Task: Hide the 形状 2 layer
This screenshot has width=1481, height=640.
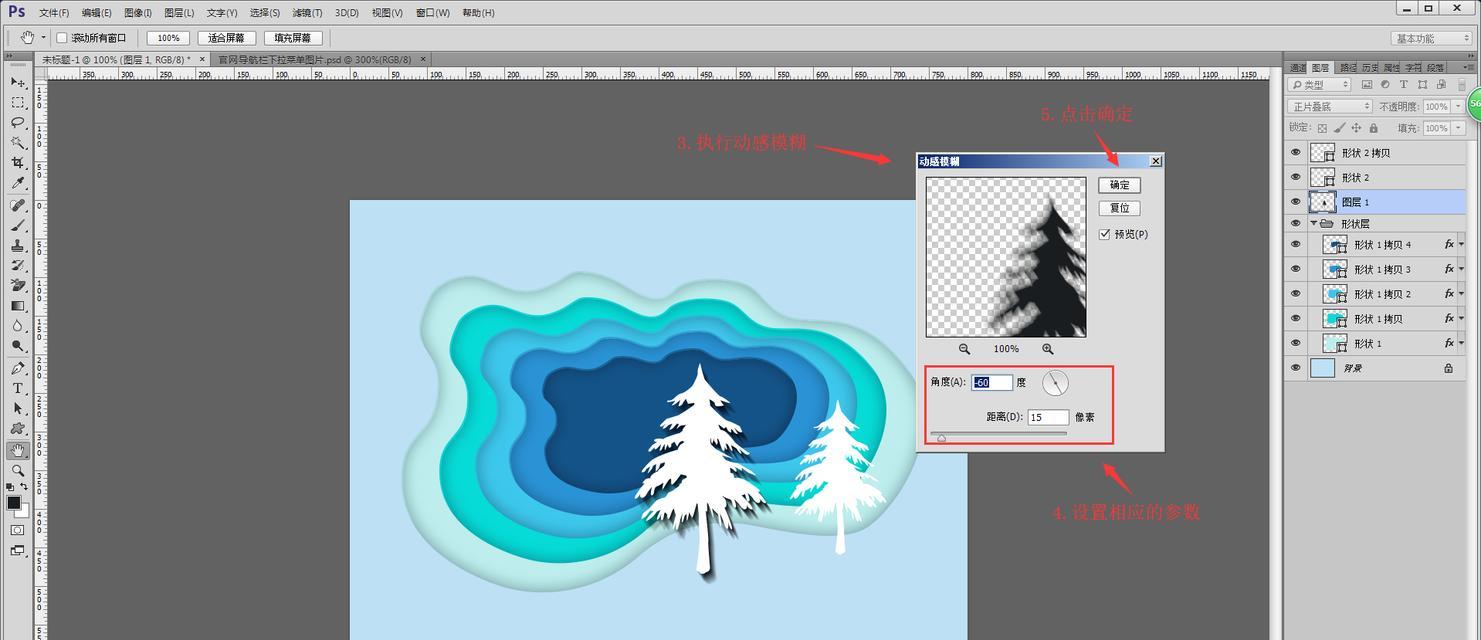Action: coord(1296,177)
